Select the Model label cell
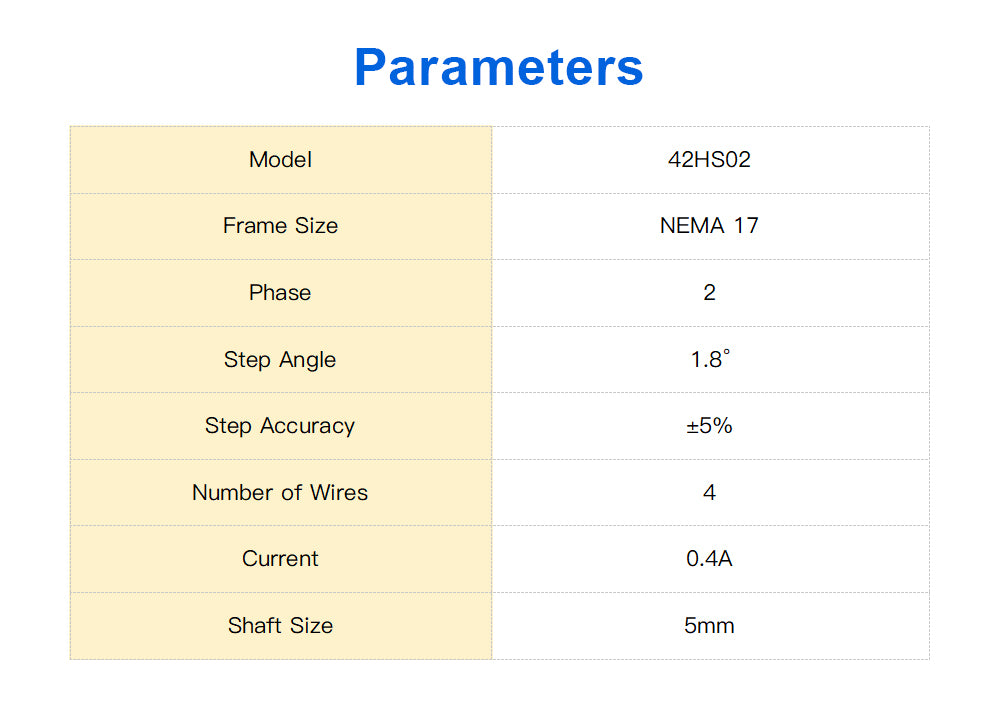 click(x=280, y=160)
